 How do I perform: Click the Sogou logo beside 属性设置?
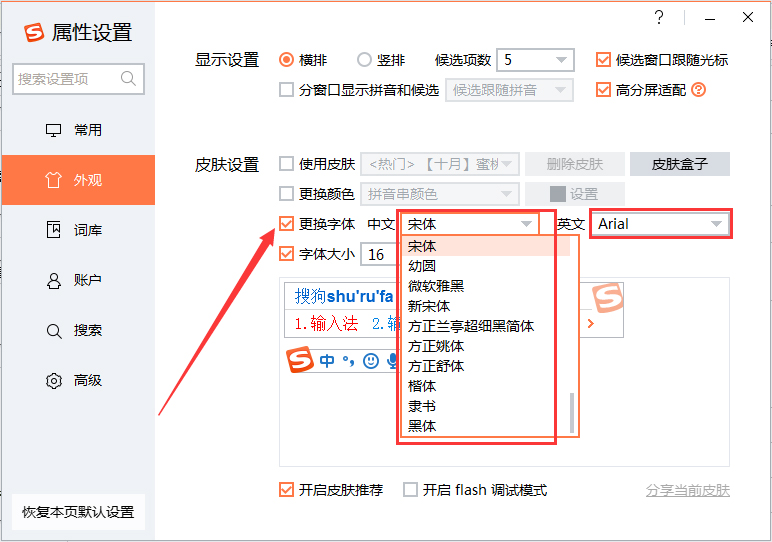coord(34,32)
